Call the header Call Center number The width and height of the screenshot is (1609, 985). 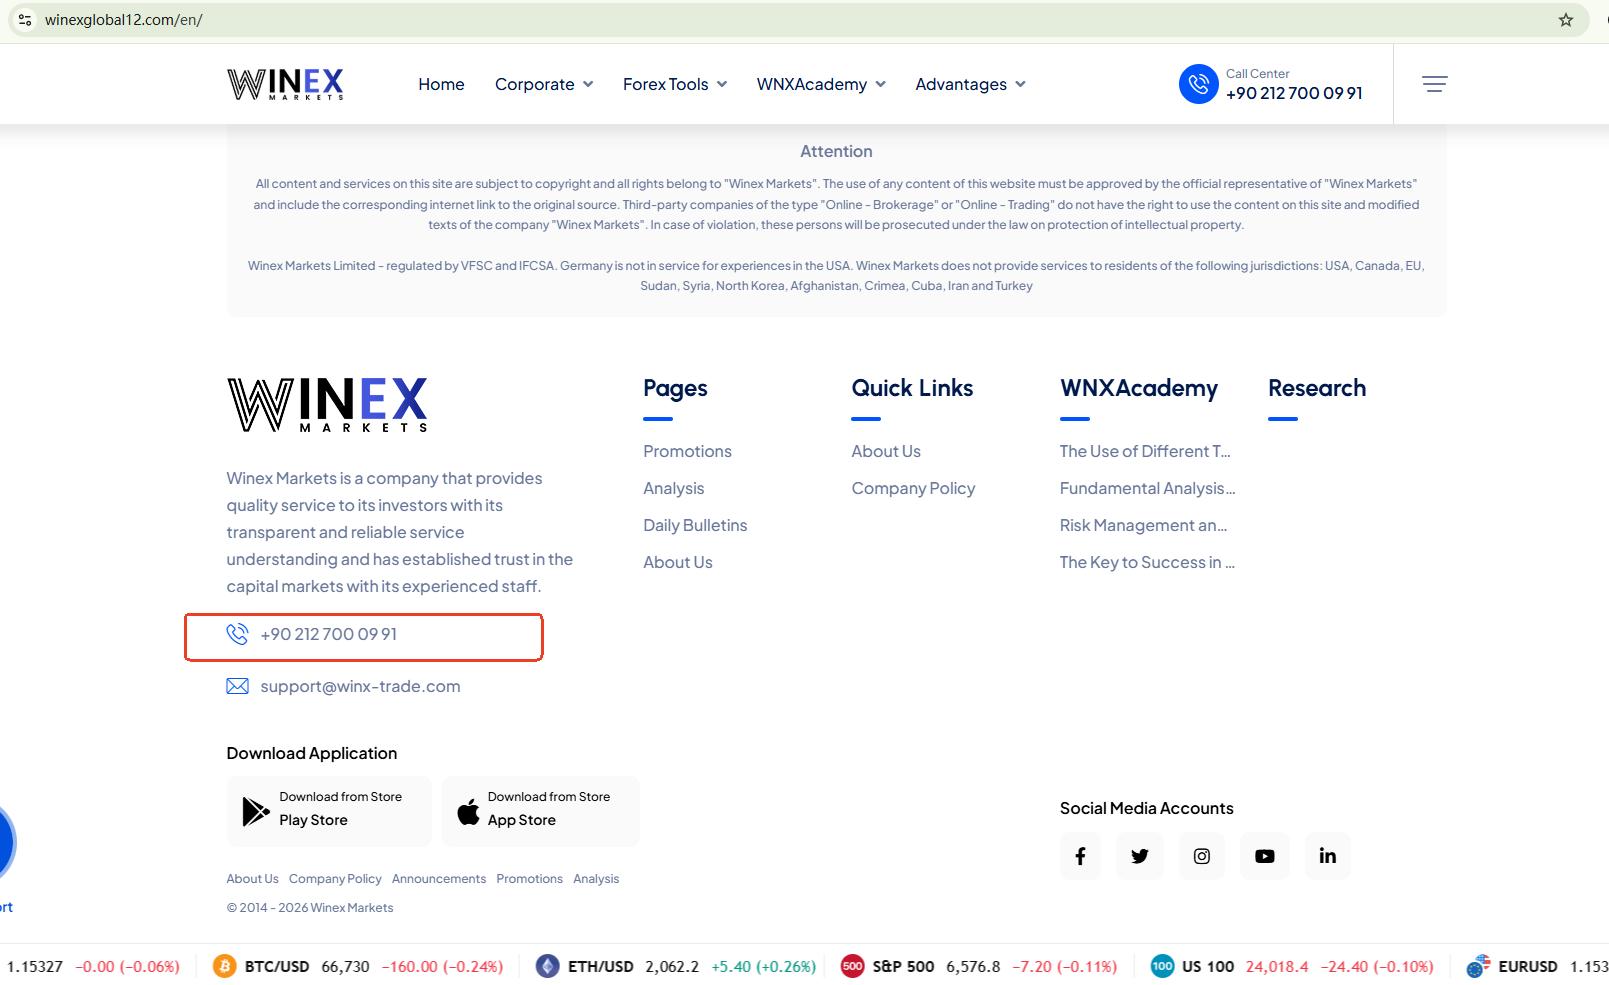click(x=1294, y=93)
